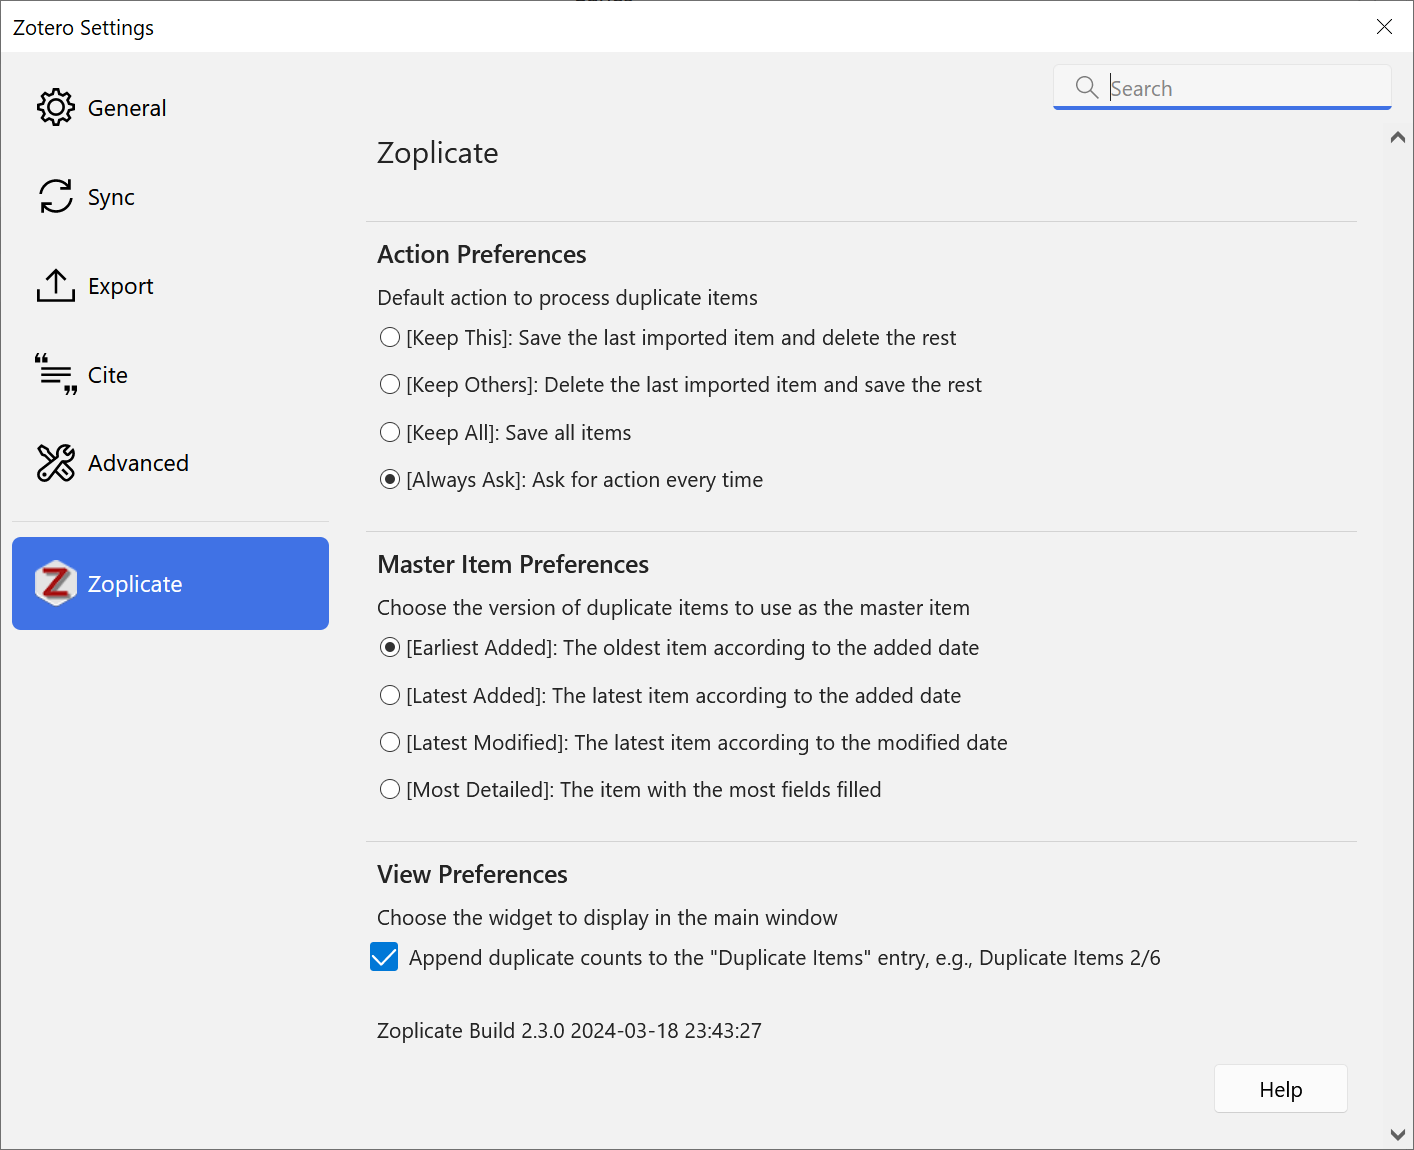Click the View Preferences heading
This screenshot has height=1150, width=1414.
pyautogui.click(x=472, y=874)
